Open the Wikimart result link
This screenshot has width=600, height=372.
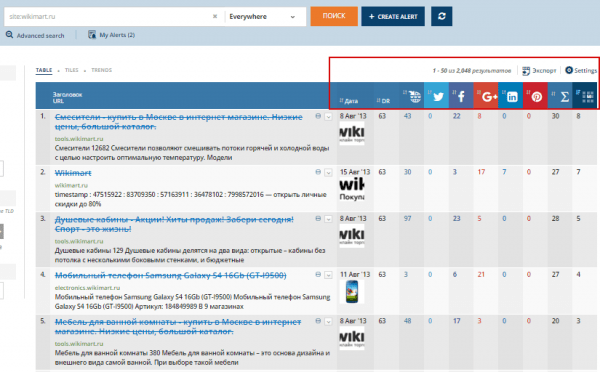73,173
